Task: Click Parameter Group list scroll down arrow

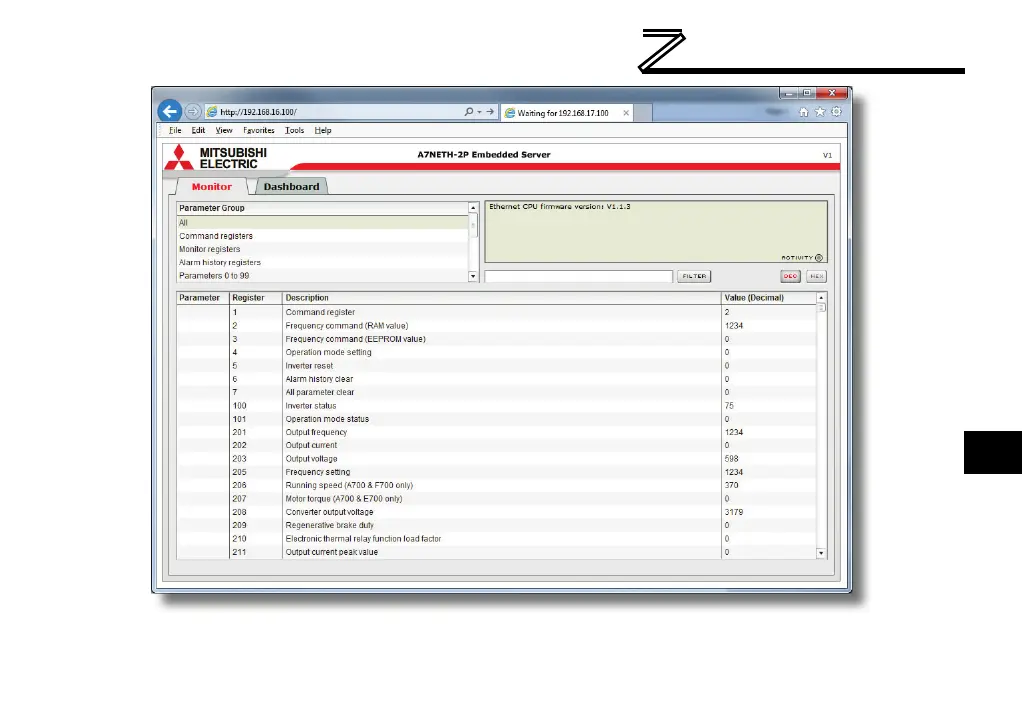Action: click(473, 276)
